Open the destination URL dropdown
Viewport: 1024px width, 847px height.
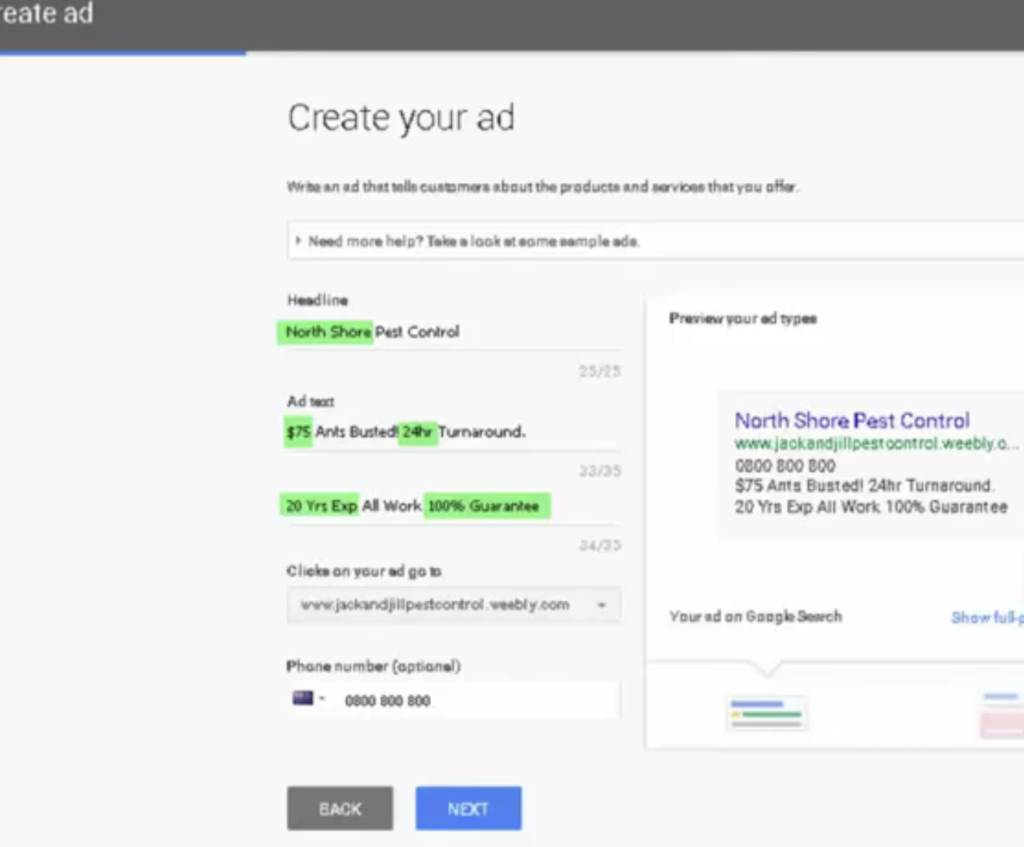click(454, 605)
